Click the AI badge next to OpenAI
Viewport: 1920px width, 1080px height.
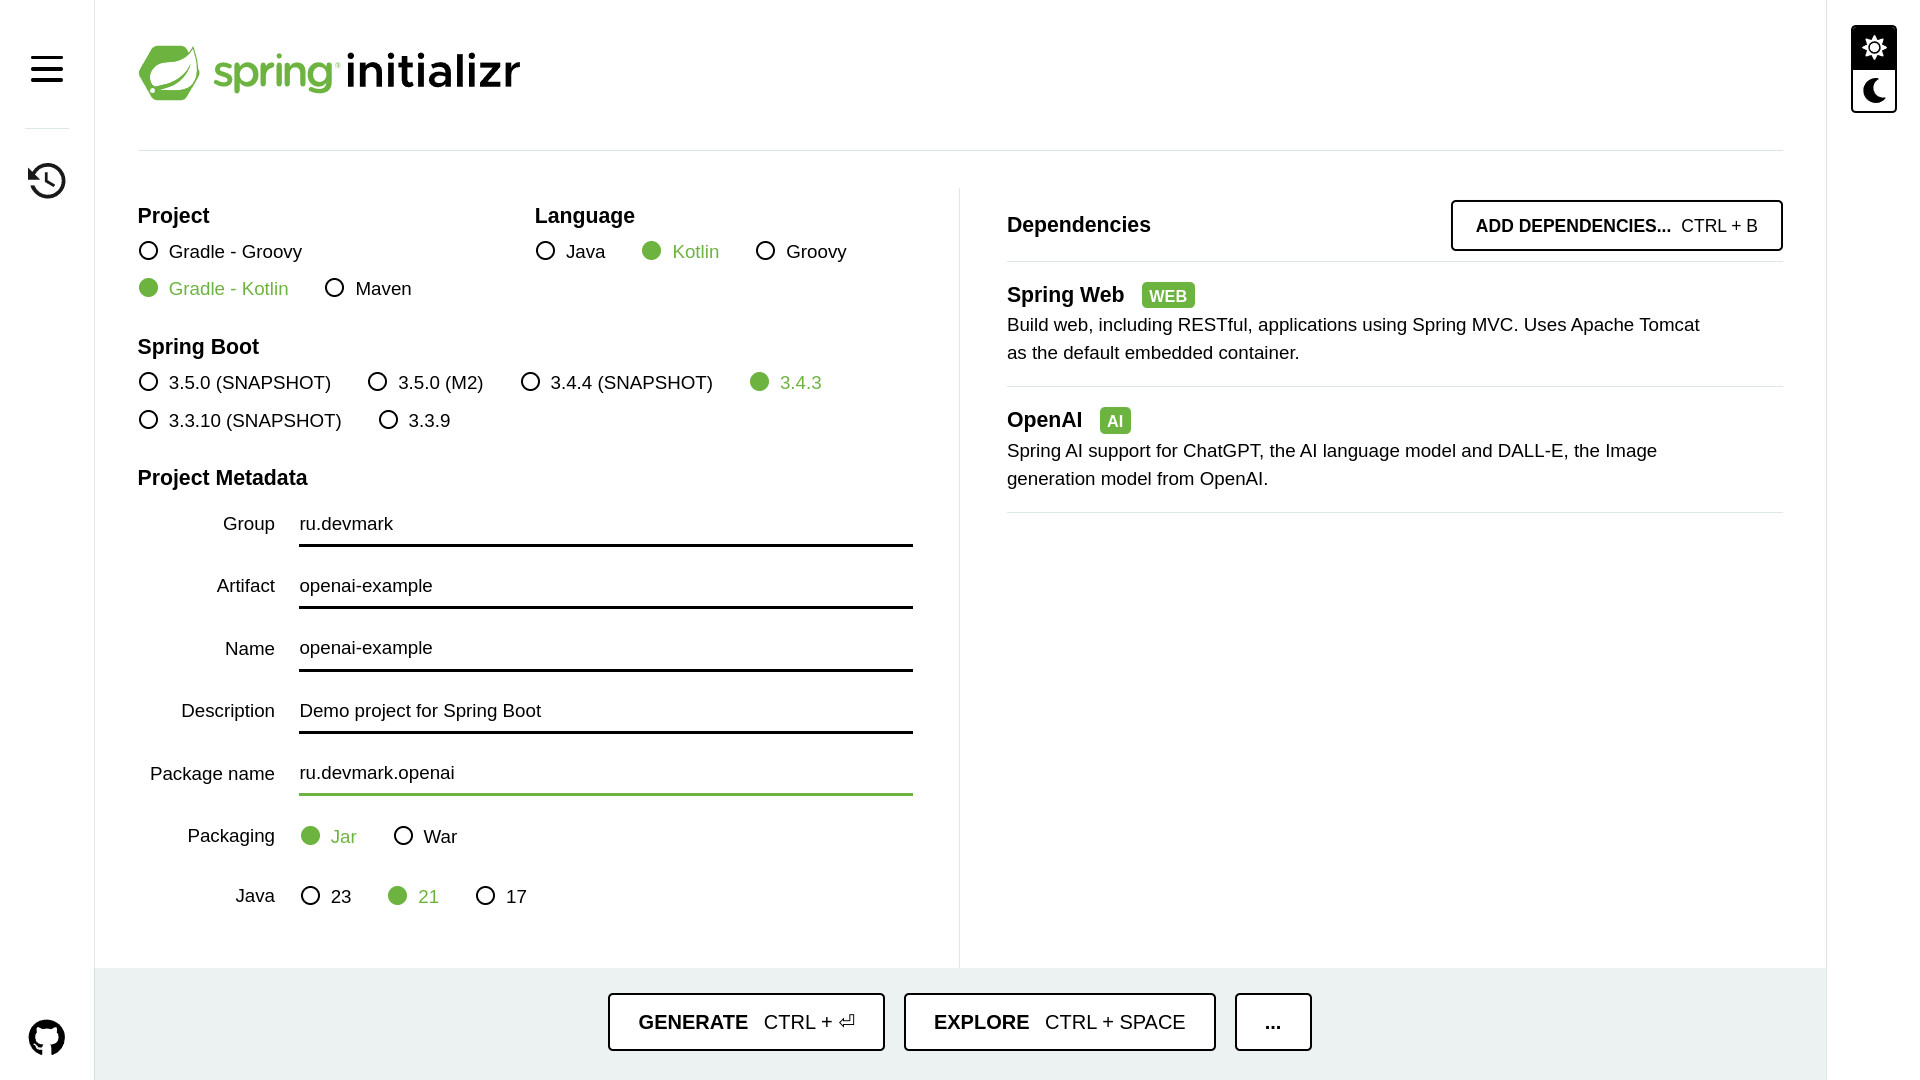1115,421
